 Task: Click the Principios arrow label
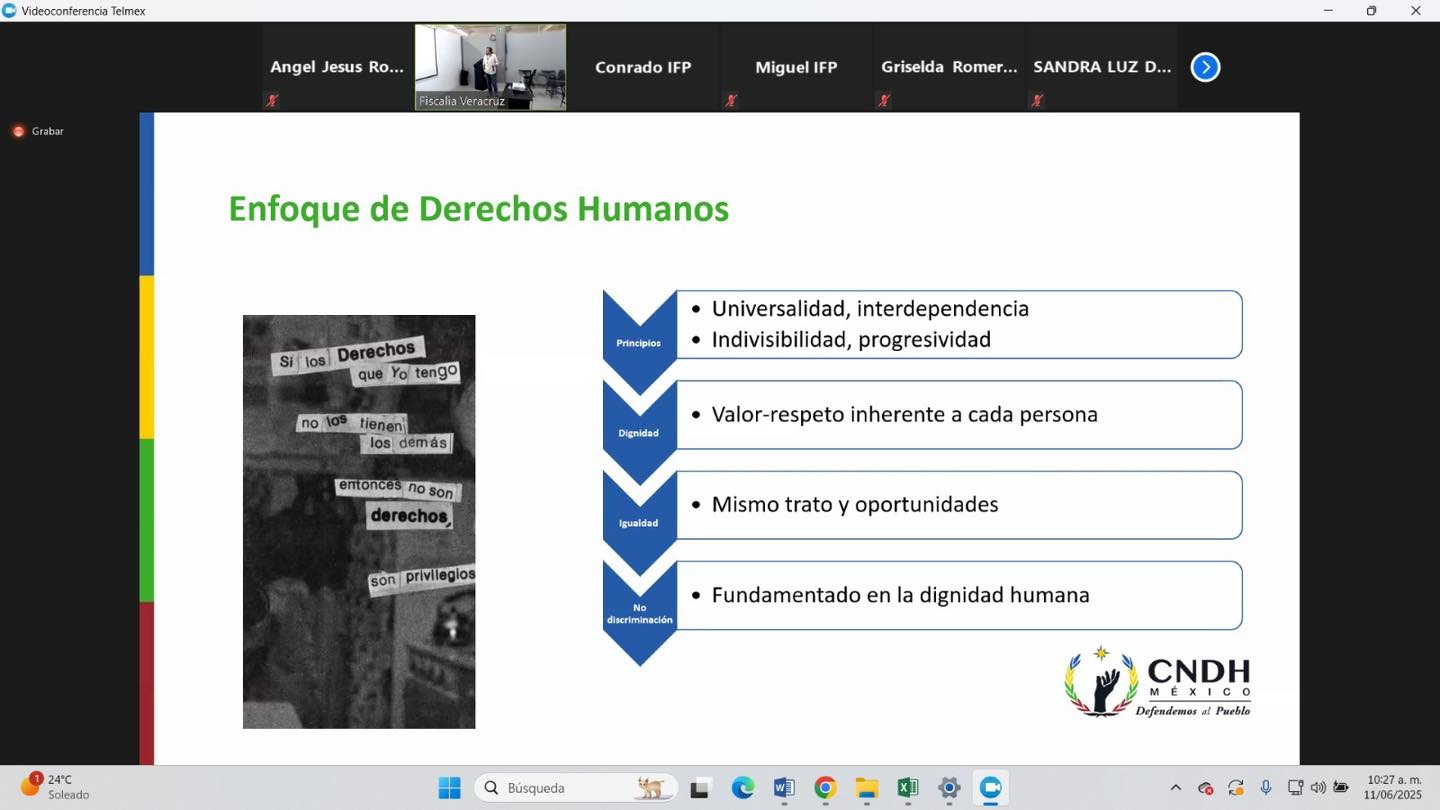coord(639,343)
